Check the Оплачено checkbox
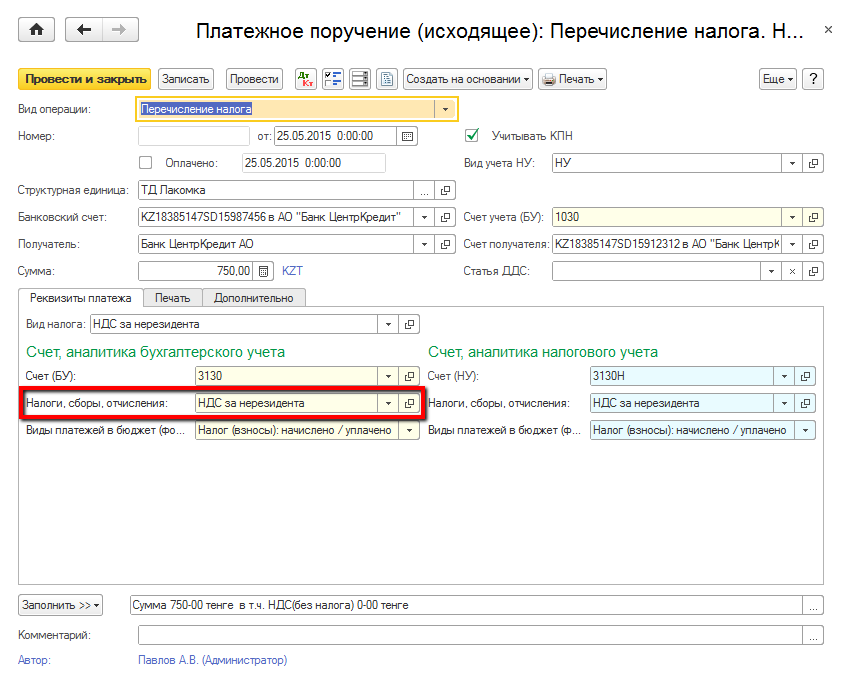This screenshot has width=850, height=676. [x=146, y=163]
